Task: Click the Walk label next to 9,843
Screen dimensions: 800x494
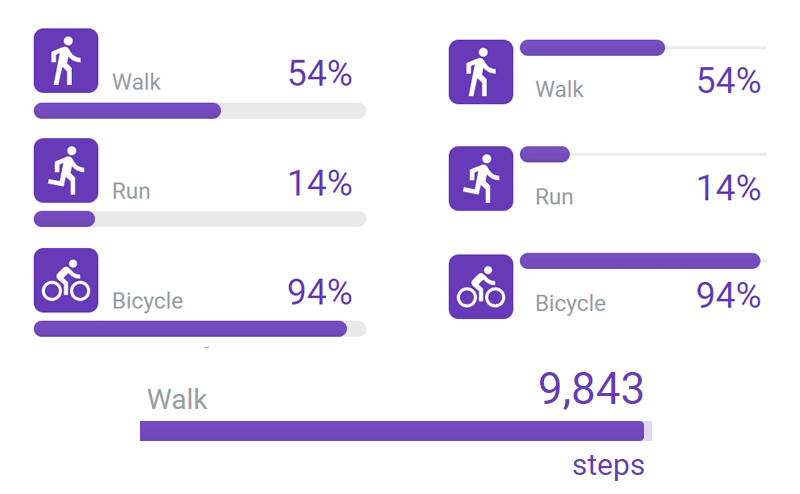Action: (x=177, y=400)
